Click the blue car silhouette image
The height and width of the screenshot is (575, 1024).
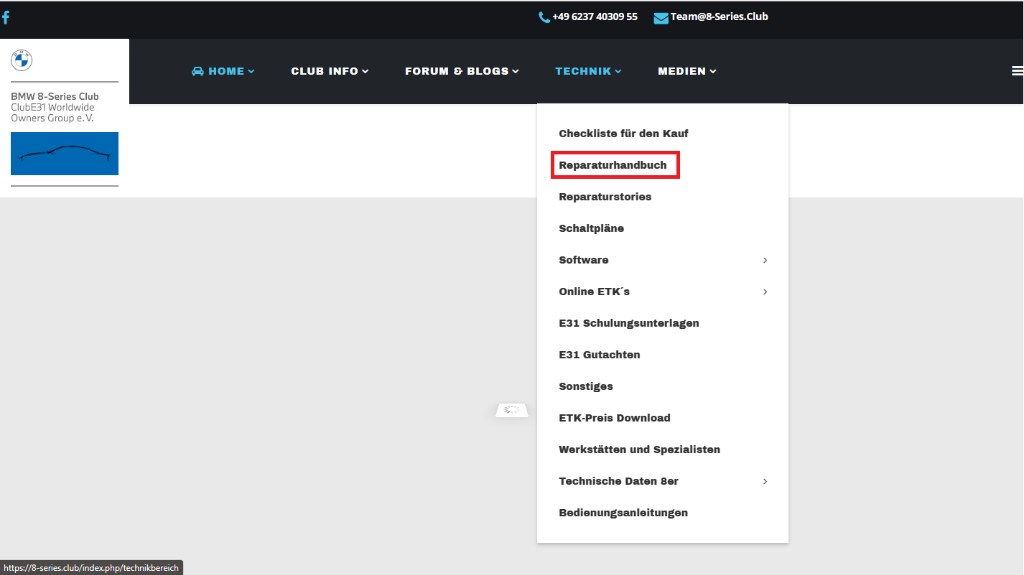pos(64,153)
